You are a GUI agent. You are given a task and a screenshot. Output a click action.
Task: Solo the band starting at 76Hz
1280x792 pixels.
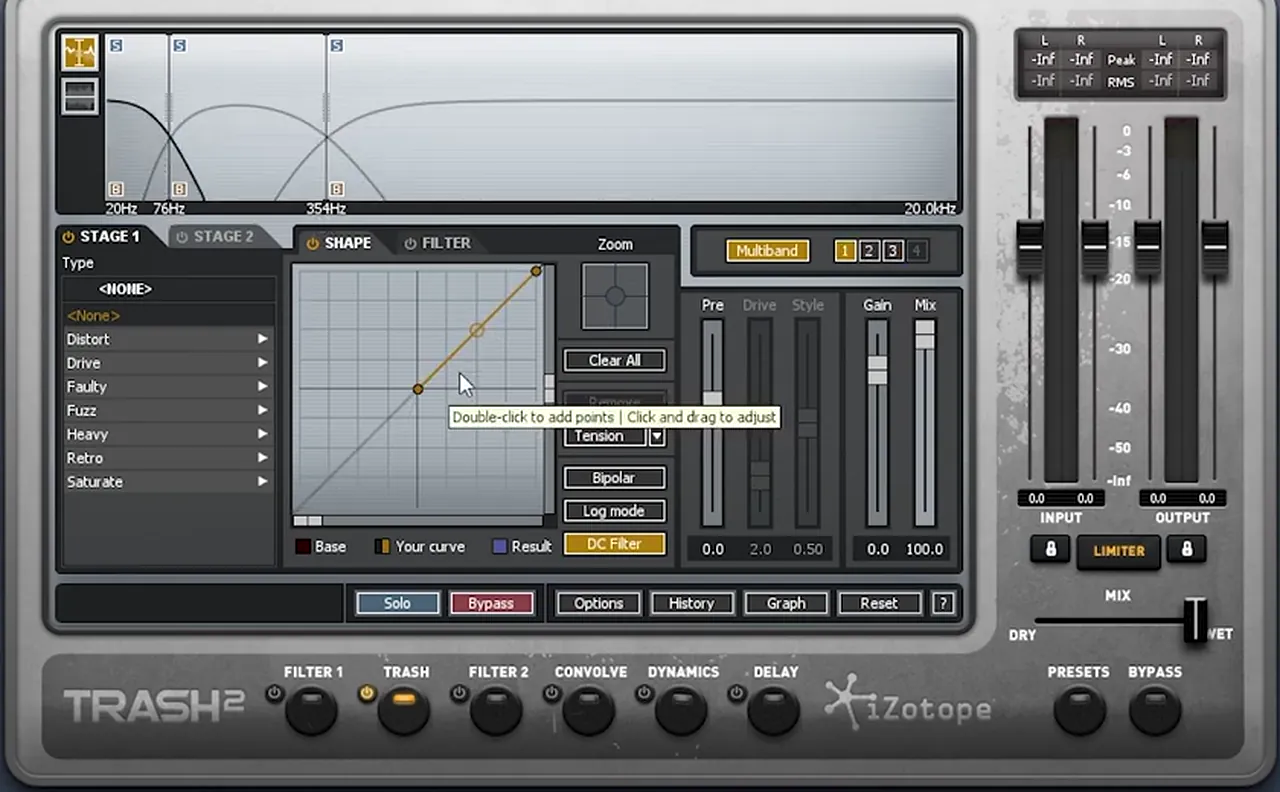pyautogui.click(x=179, y=45)
